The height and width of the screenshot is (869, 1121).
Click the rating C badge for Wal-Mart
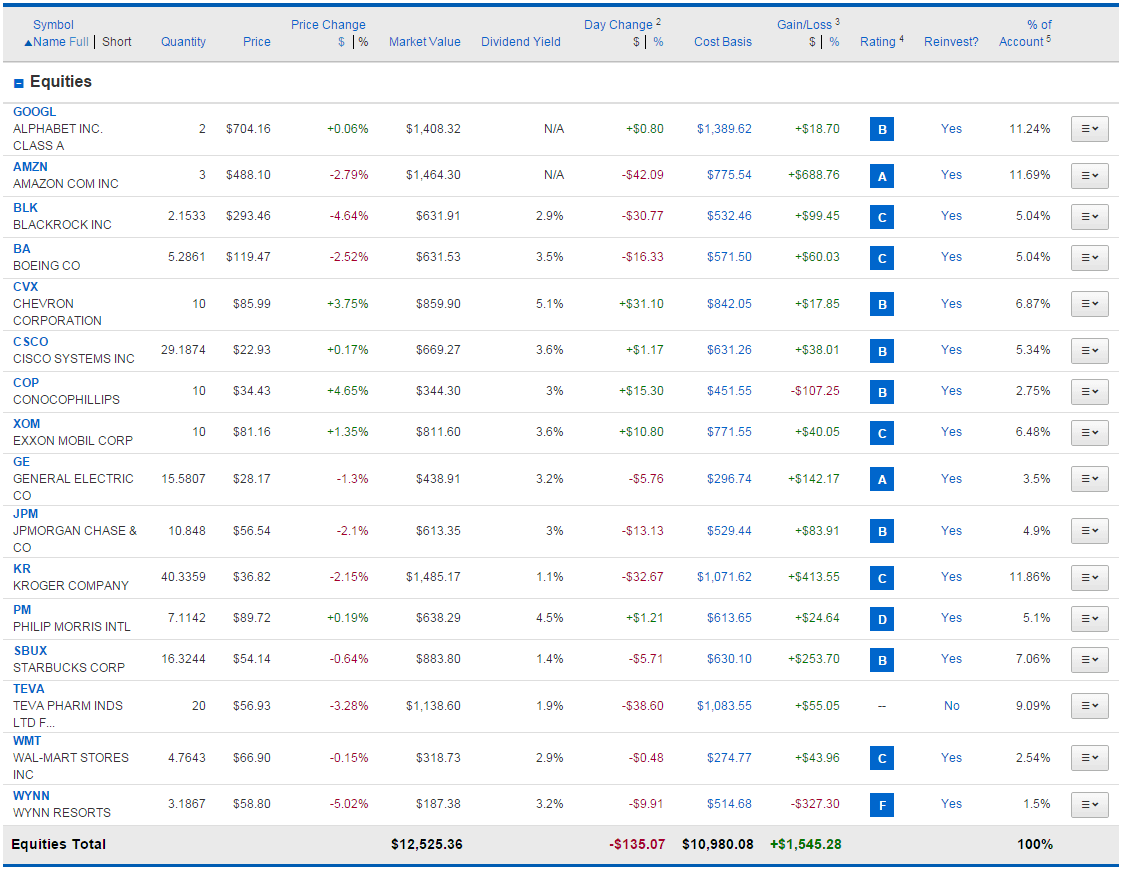pyautogui.click(x=882, y=758)
